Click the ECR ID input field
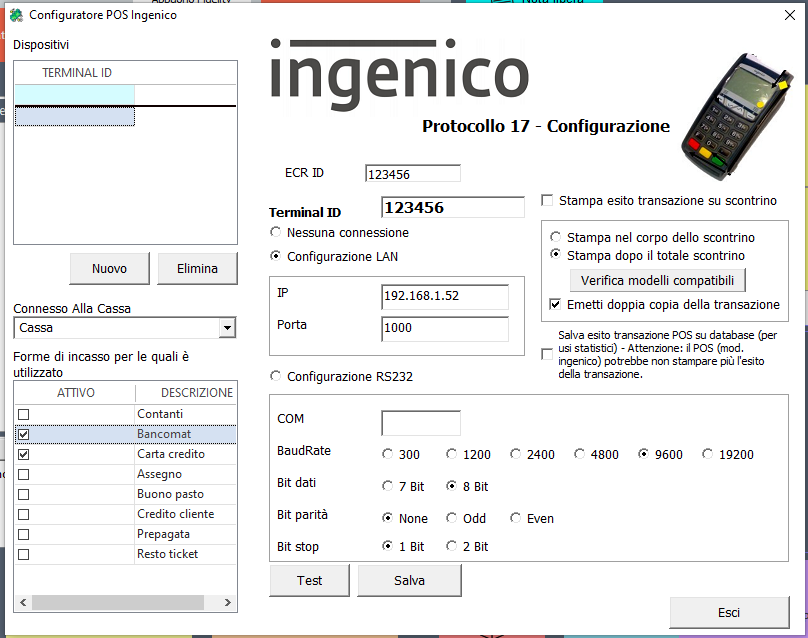808x638 pixels. coord(413,174)
